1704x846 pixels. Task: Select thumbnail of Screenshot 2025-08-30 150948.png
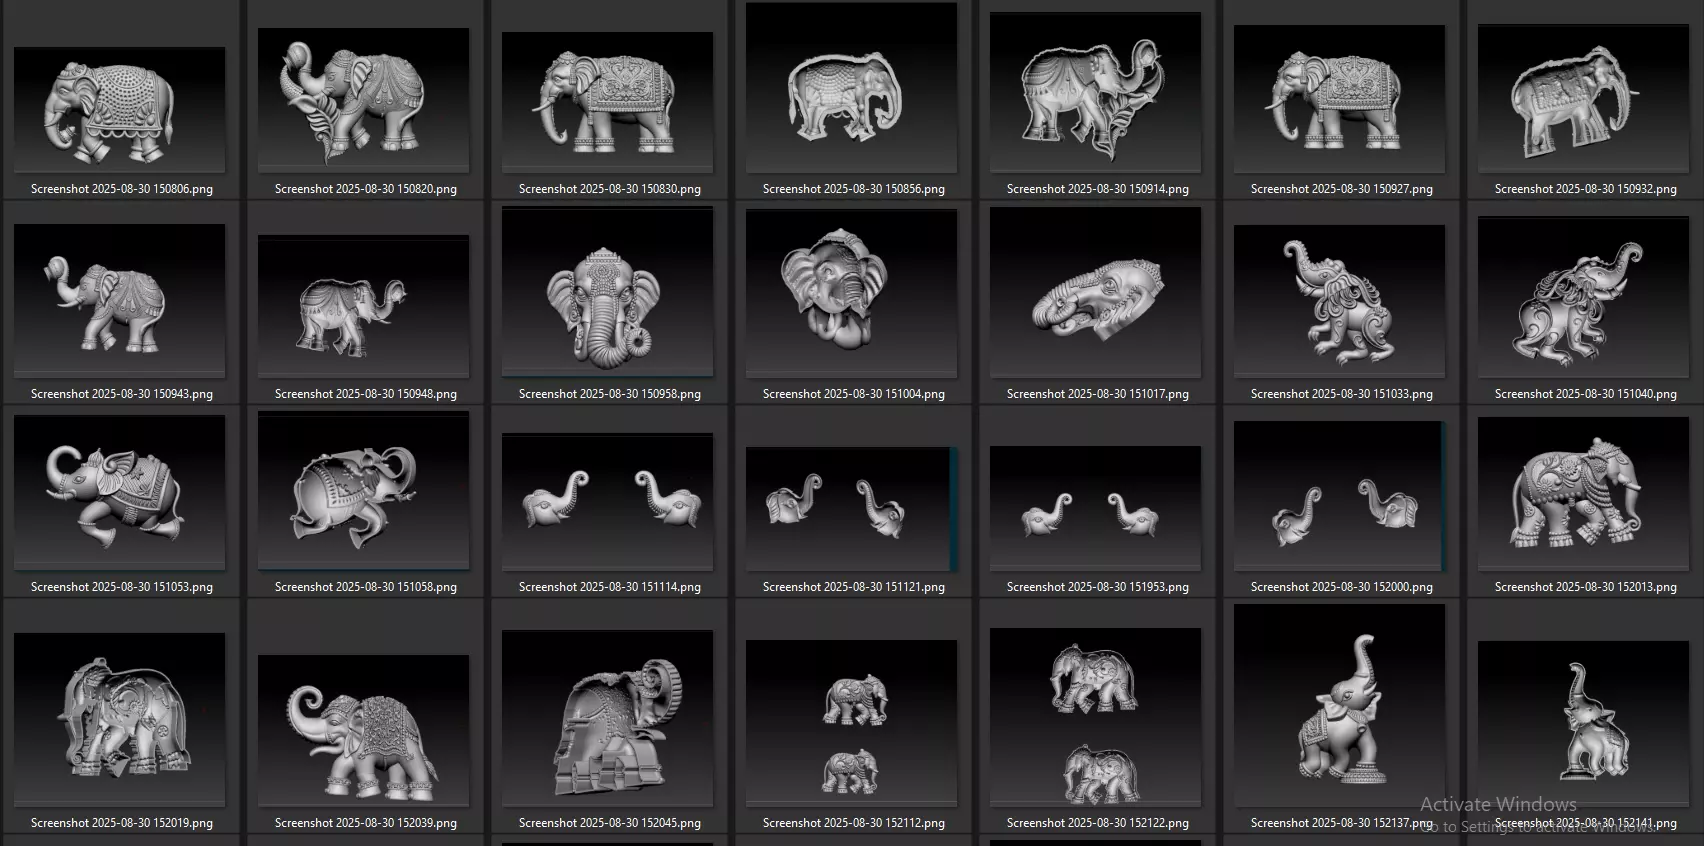(364, 306)
